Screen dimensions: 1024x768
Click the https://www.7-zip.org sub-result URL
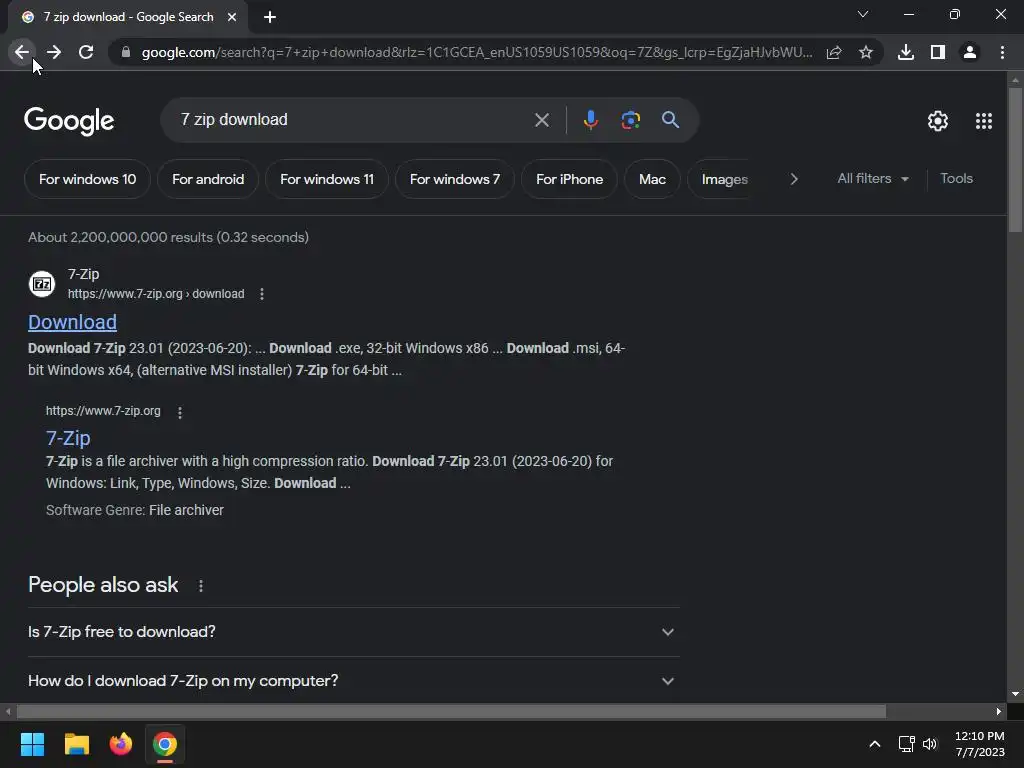pyautogui.click(x=103, y=411)
